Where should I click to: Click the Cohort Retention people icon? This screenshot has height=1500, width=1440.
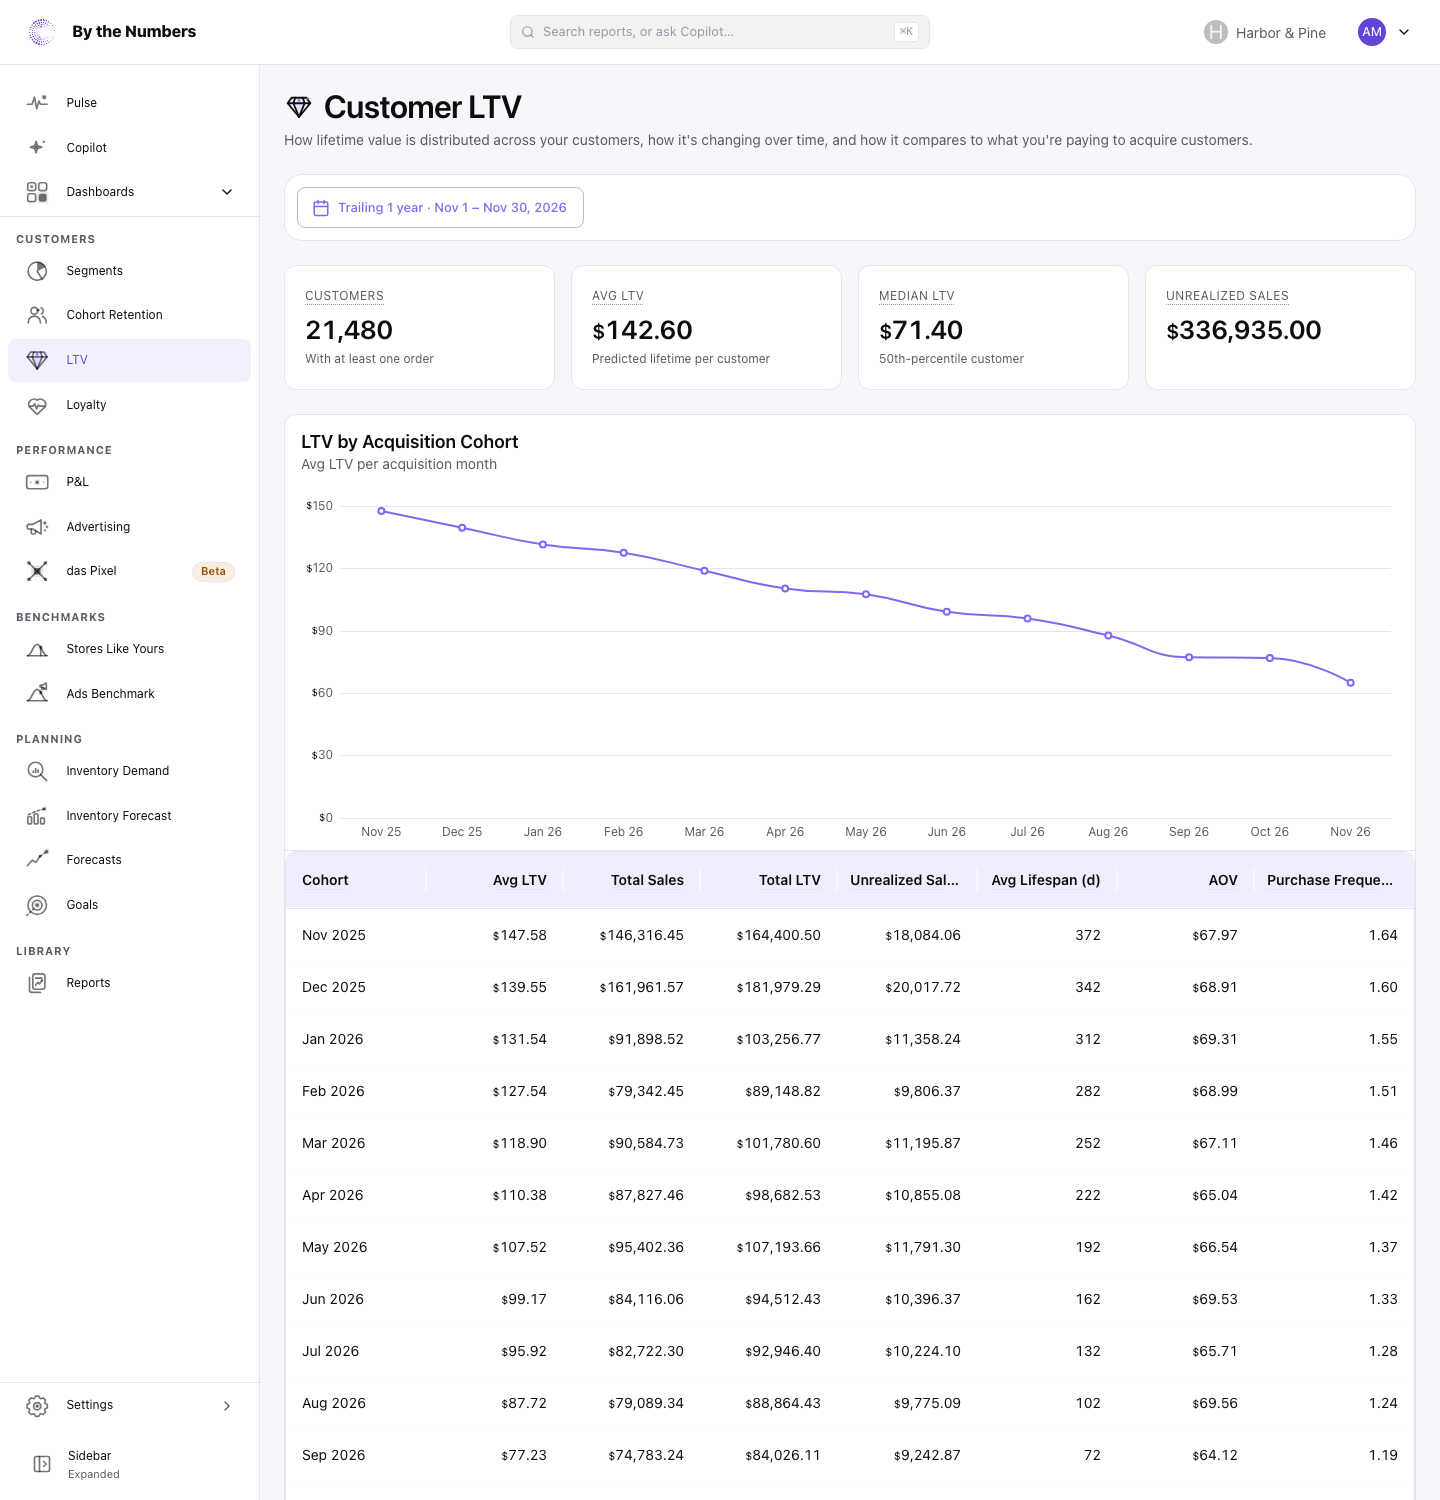(37, 315)
